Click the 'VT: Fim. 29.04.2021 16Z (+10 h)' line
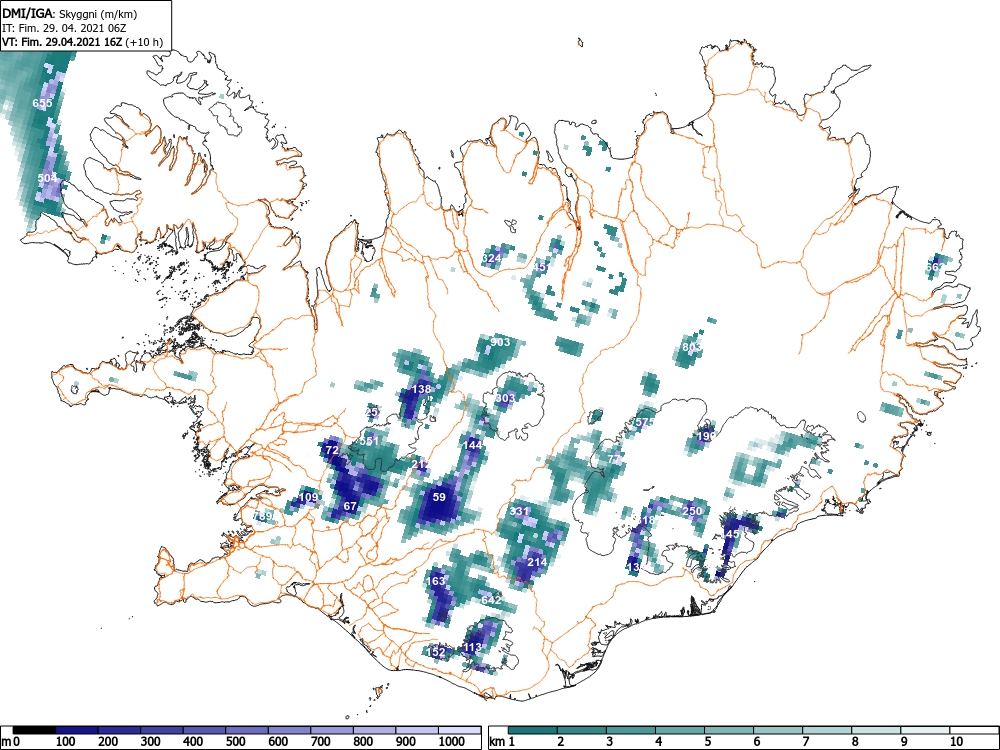The height and width of the screenshot is (750, 1000). click(x=83, y=43)
